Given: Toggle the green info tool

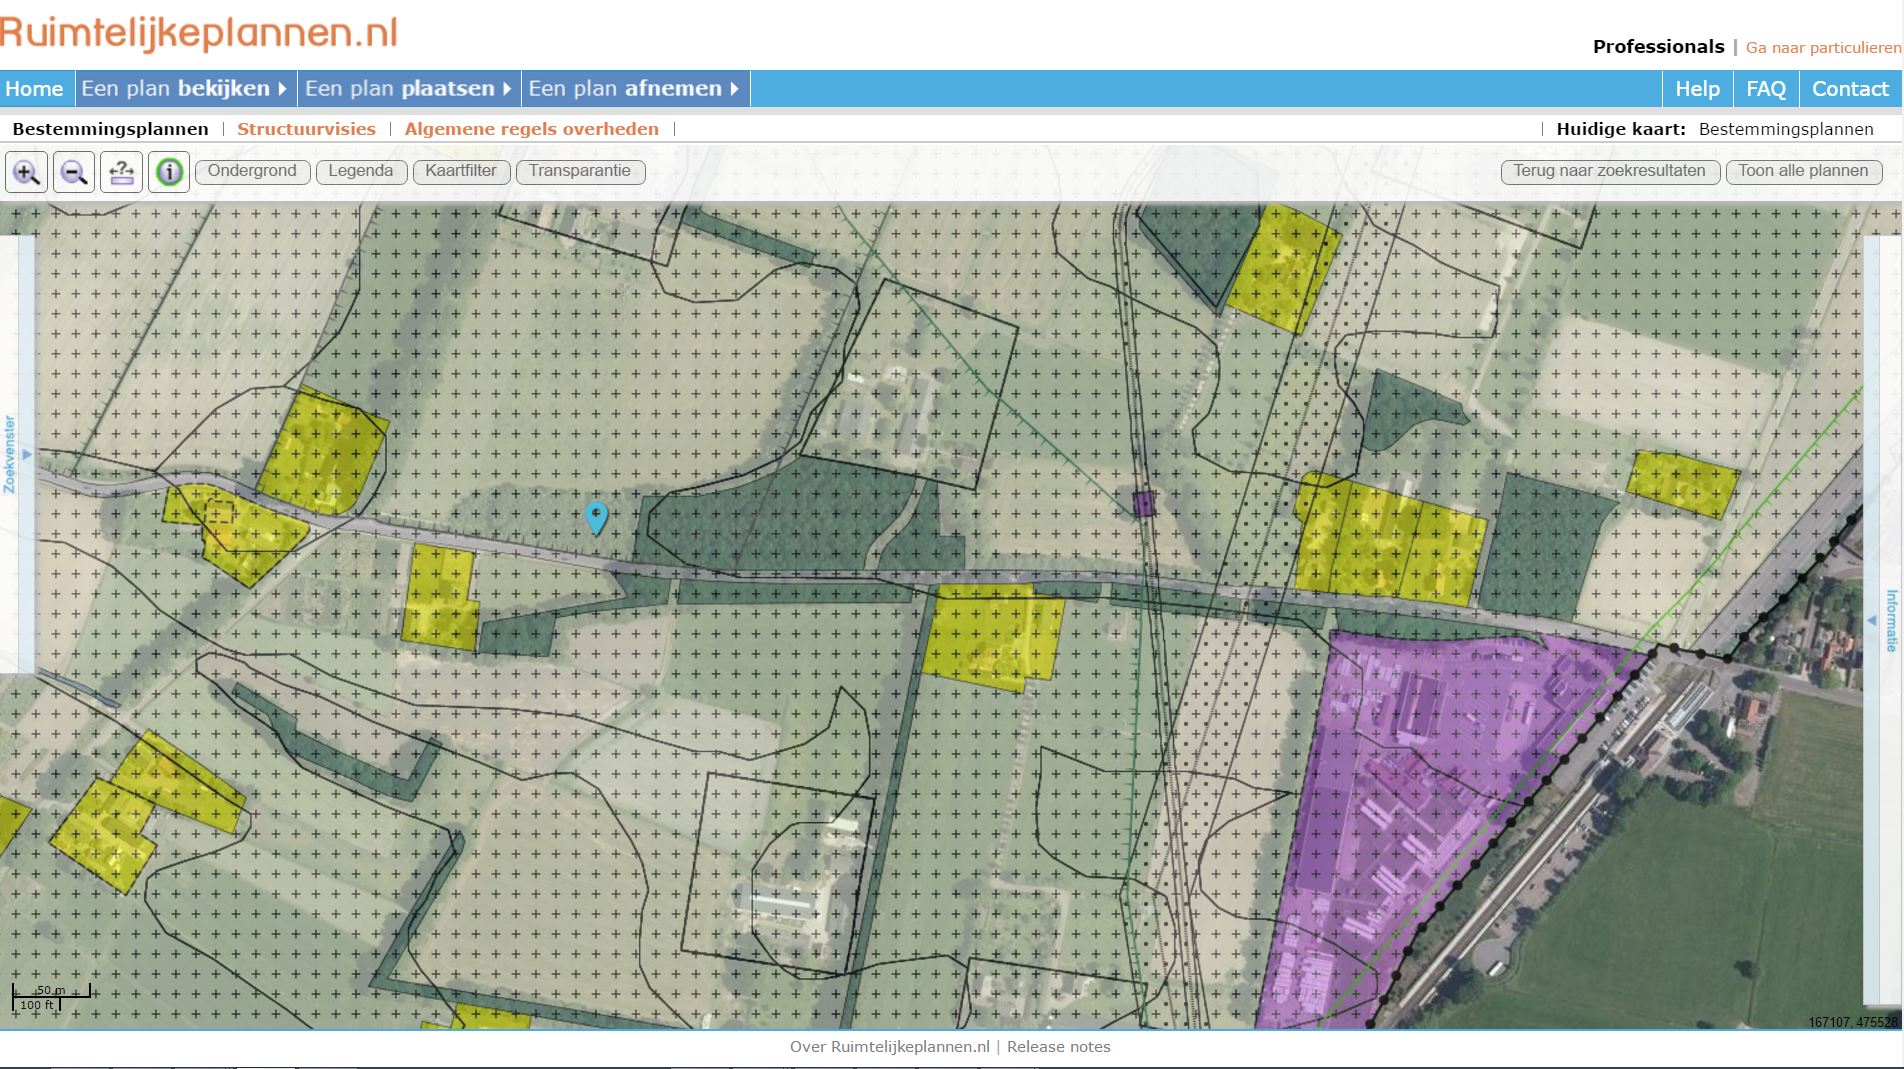Looking at the screenshot, I should coord(169,172).
